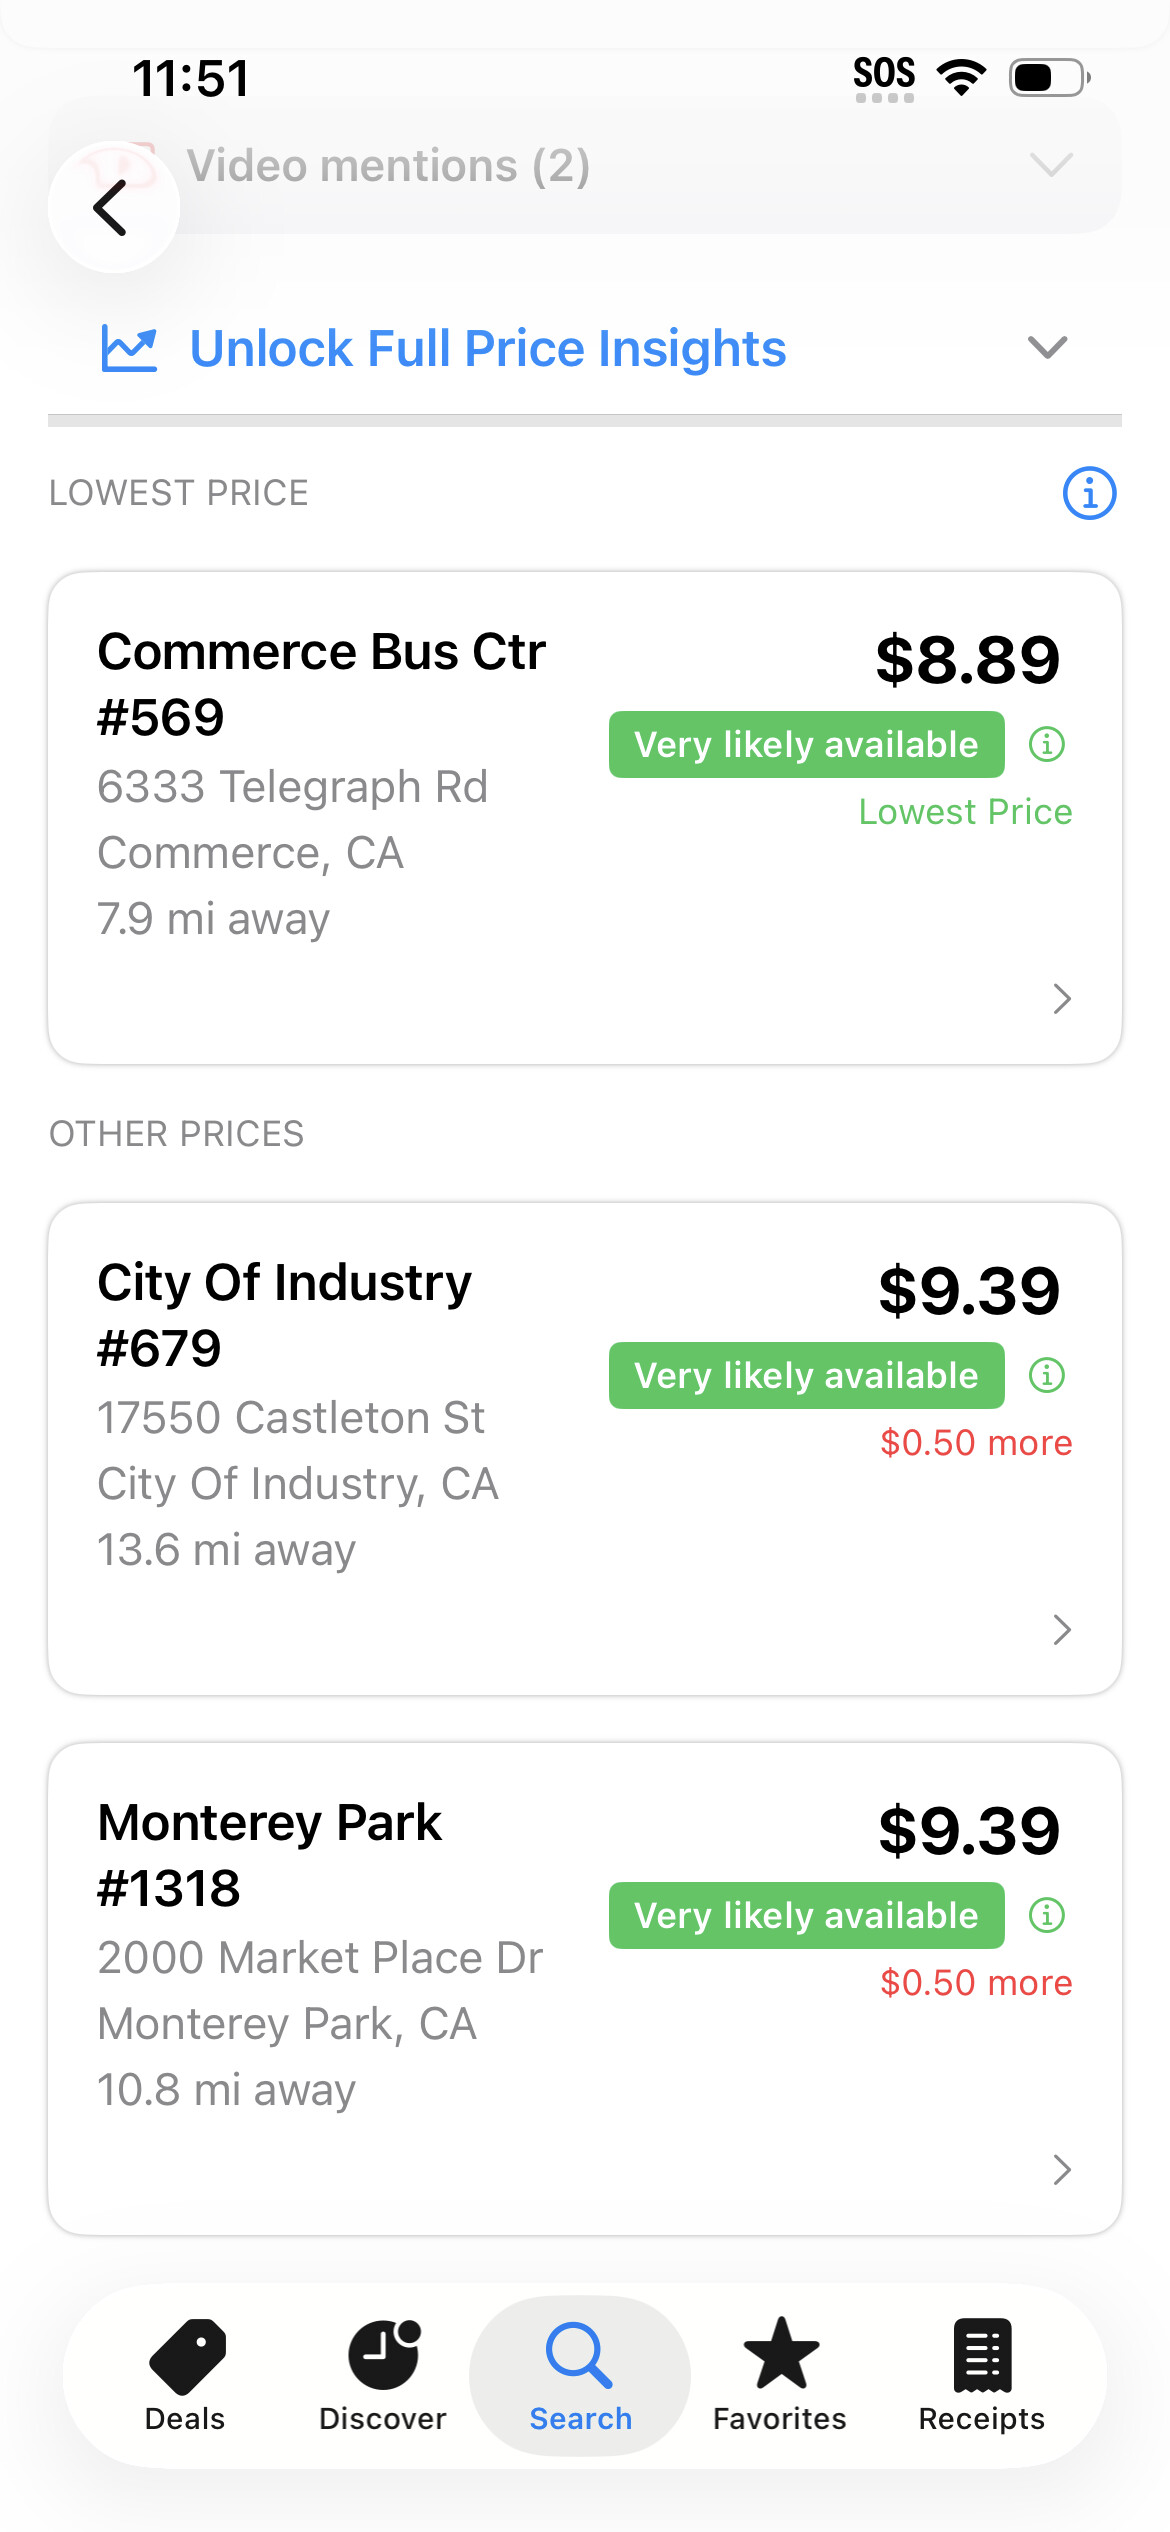Open the Discover clock icon
This screenshot has width=1170, height=2532.
pyautogui.click(x=384, y=2354)
